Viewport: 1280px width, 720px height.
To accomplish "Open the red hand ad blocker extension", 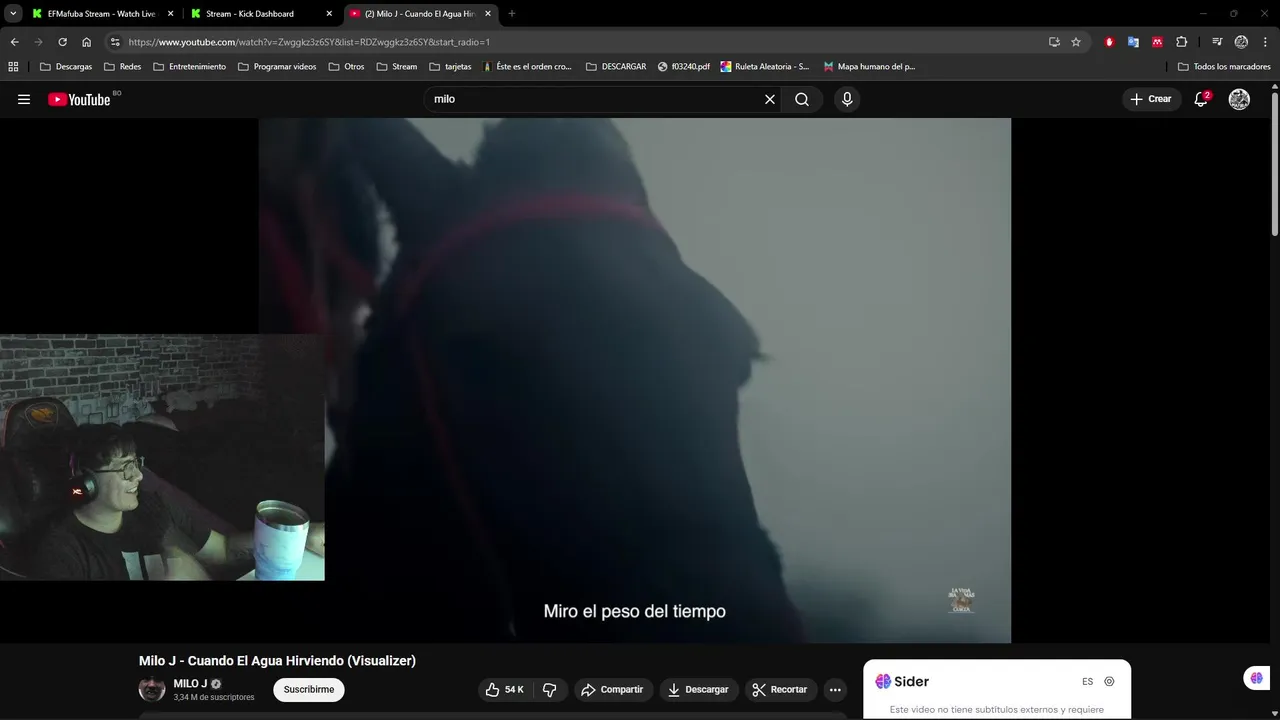I will pyautogui.click(x=1109, y=42).
